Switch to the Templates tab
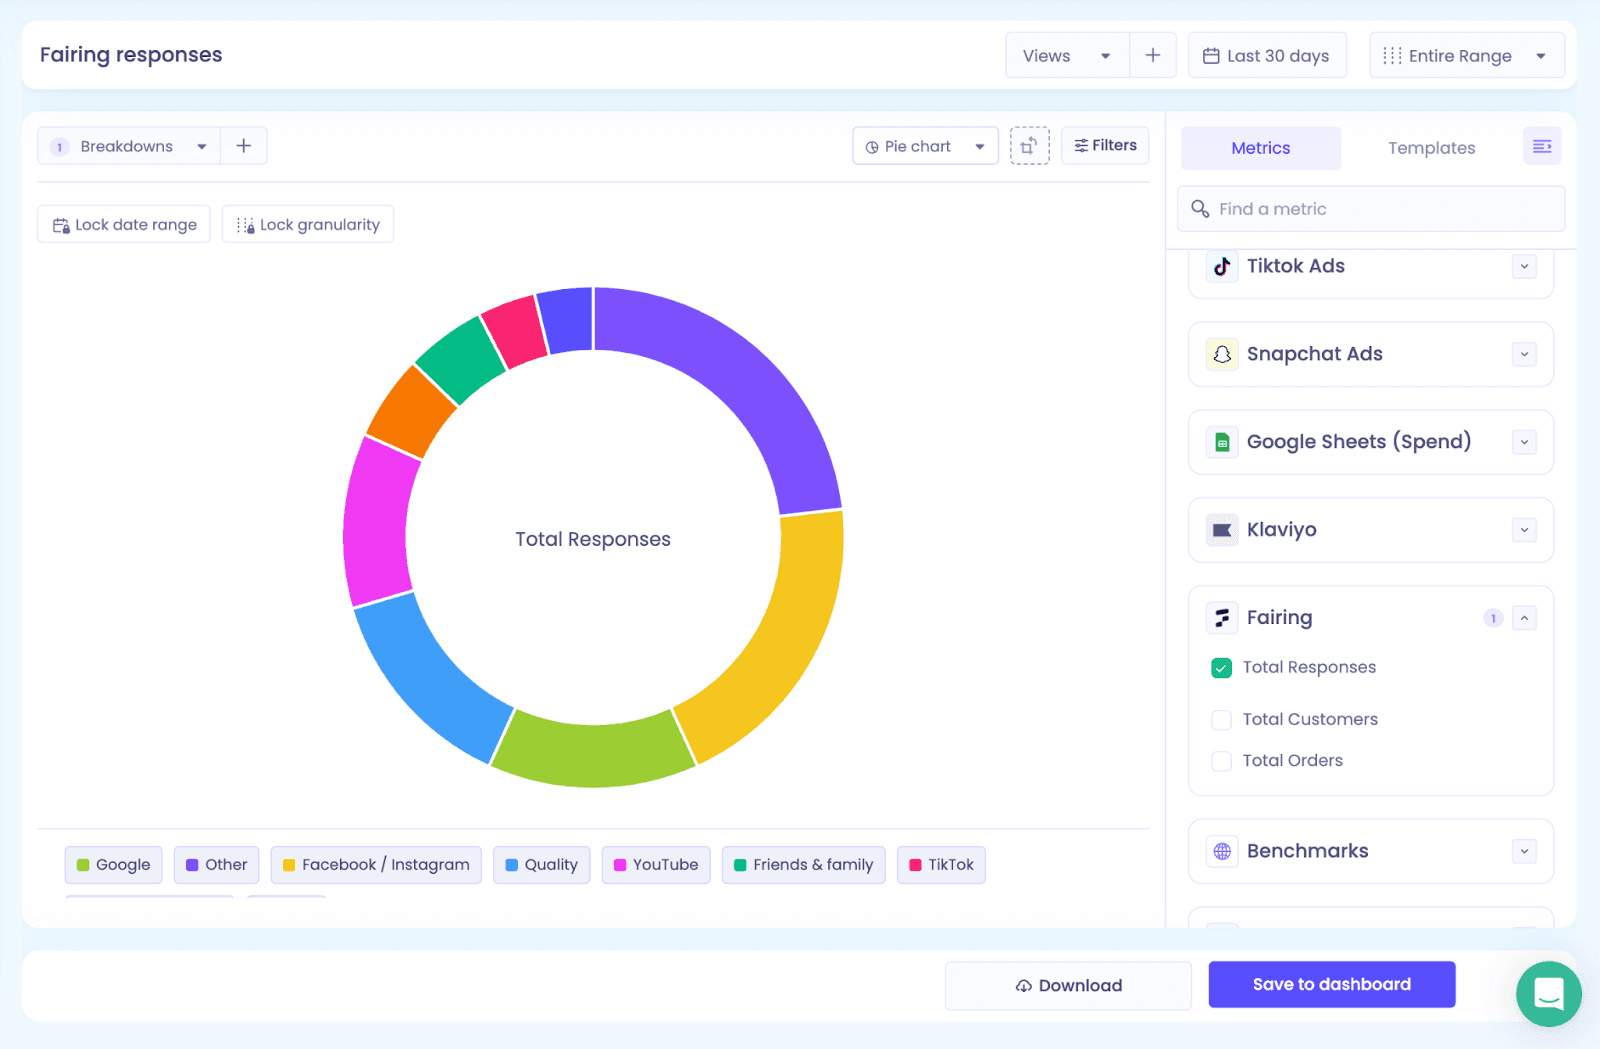 point(1431,148)
